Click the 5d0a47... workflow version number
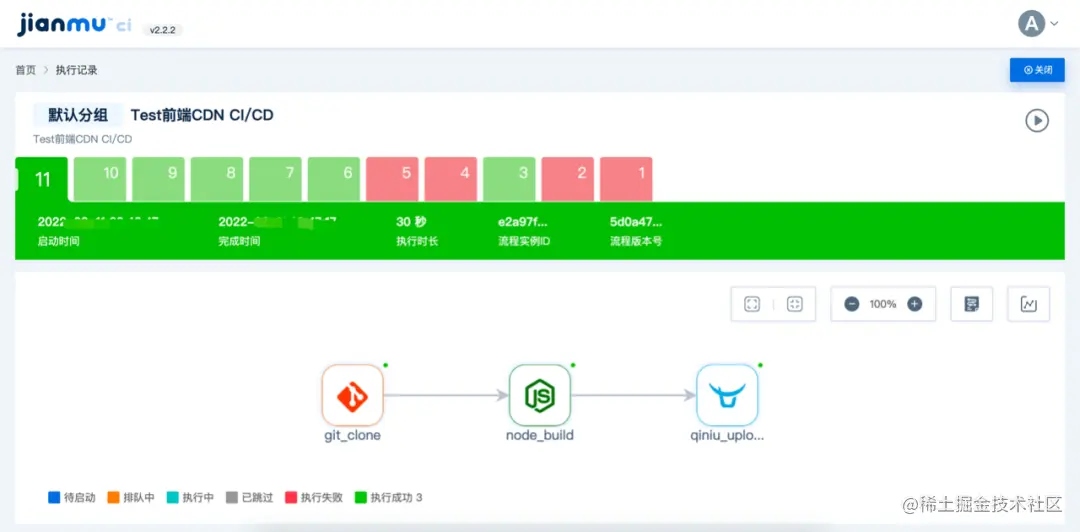This screenshot has height=532, width=1080. click(x=636, y=222)
